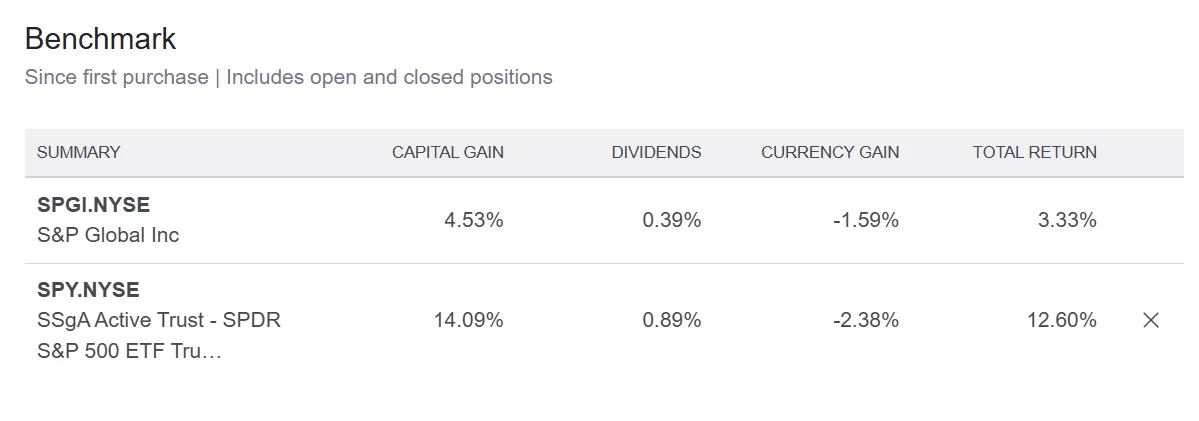Image resolution: width=1199 pixels, height=421 pixels.
Task: Click SPGI total return value 3.33%
Action: point(1067,220)
